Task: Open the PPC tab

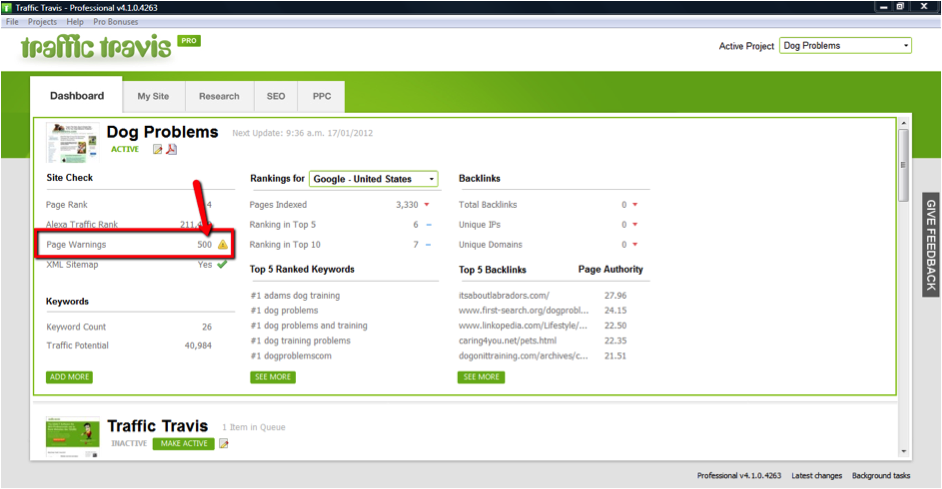Action: pos(322,96)
